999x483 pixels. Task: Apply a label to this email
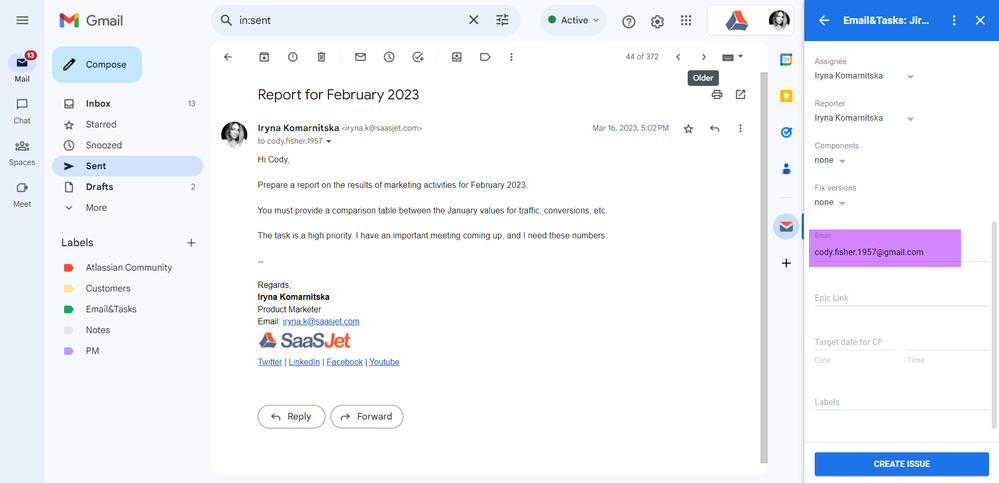(485, 57)
